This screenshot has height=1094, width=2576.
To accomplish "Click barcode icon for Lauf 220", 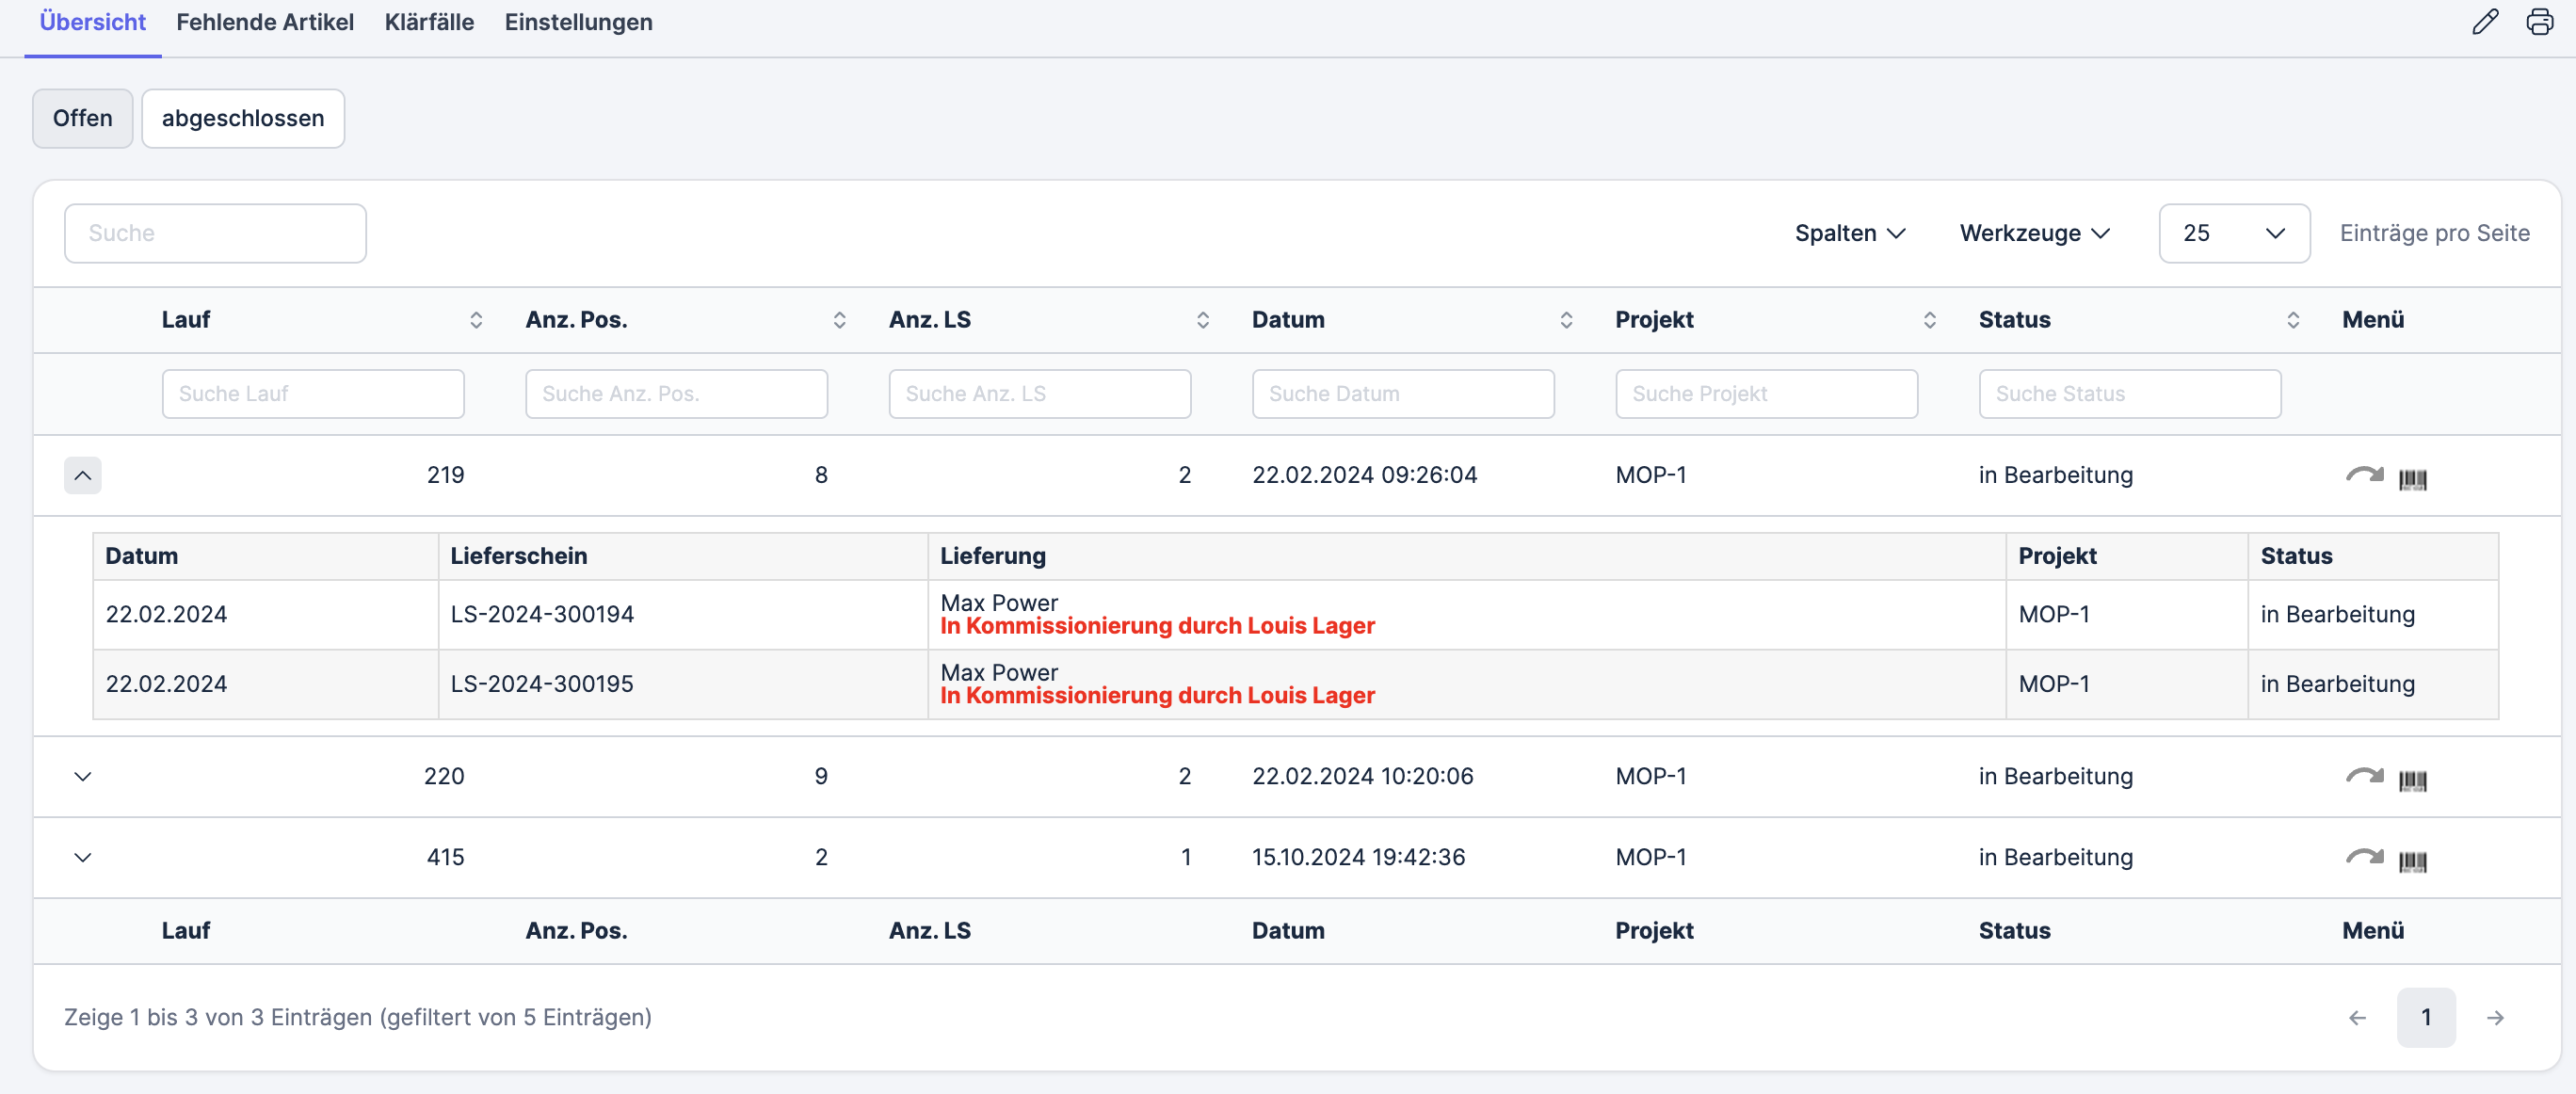I will pos(2412,780).
